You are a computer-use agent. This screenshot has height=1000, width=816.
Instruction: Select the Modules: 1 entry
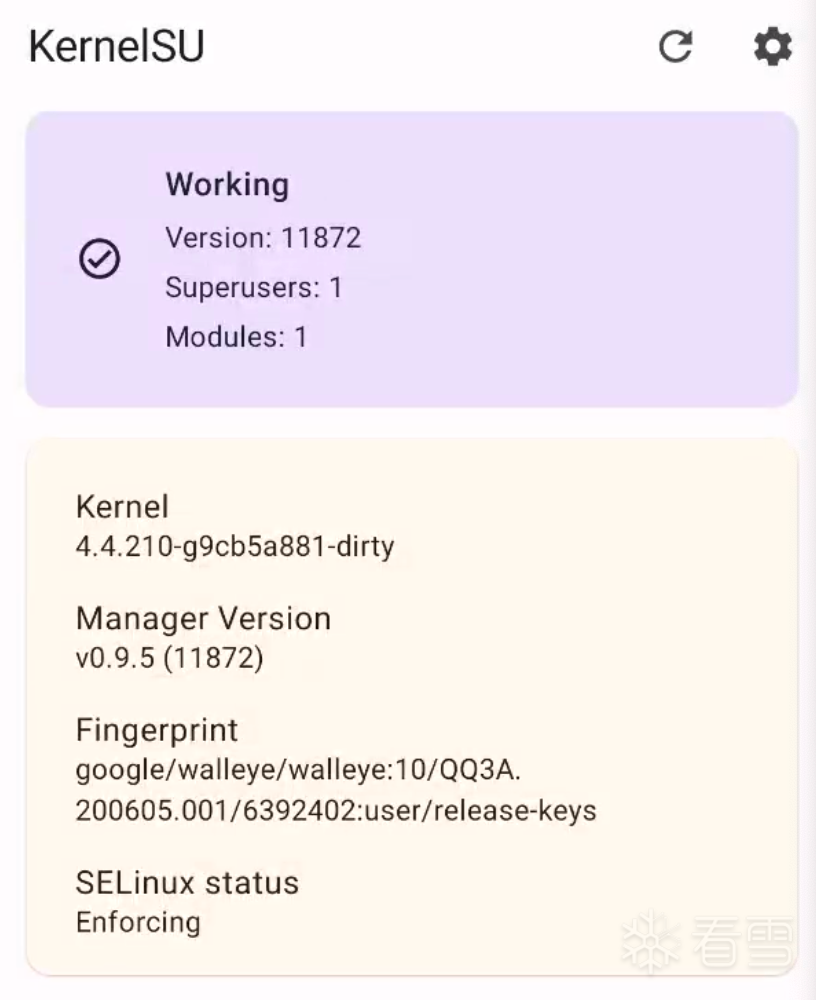[236, 338]
